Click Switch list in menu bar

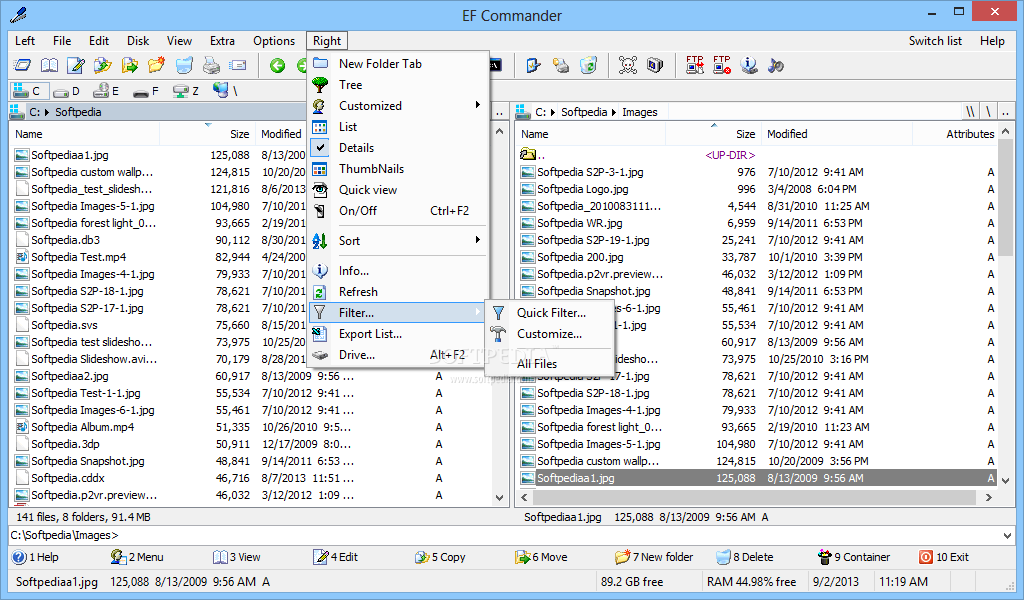coord(935,40)
